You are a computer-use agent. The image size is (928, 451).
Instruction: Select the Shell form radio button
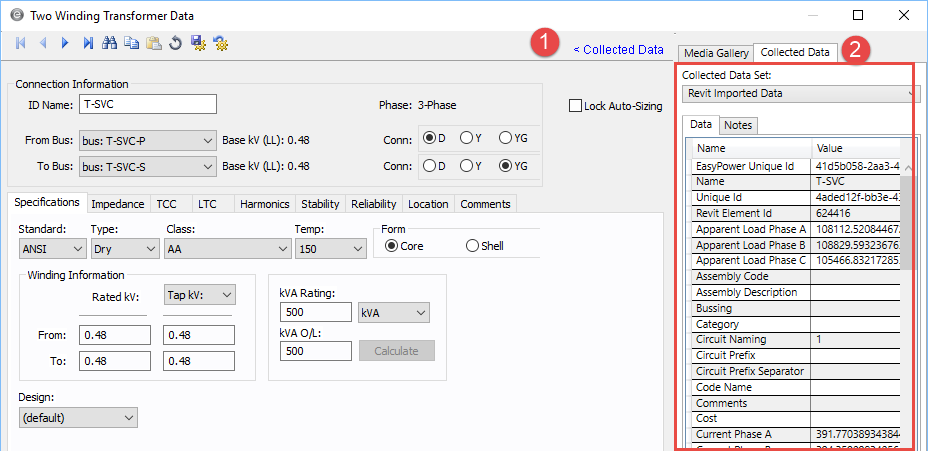(472, 246)
